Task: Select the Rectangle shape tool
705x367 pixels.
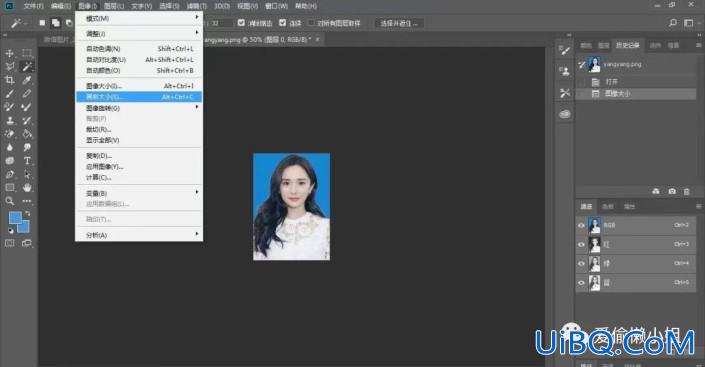Action: point(9,188)
